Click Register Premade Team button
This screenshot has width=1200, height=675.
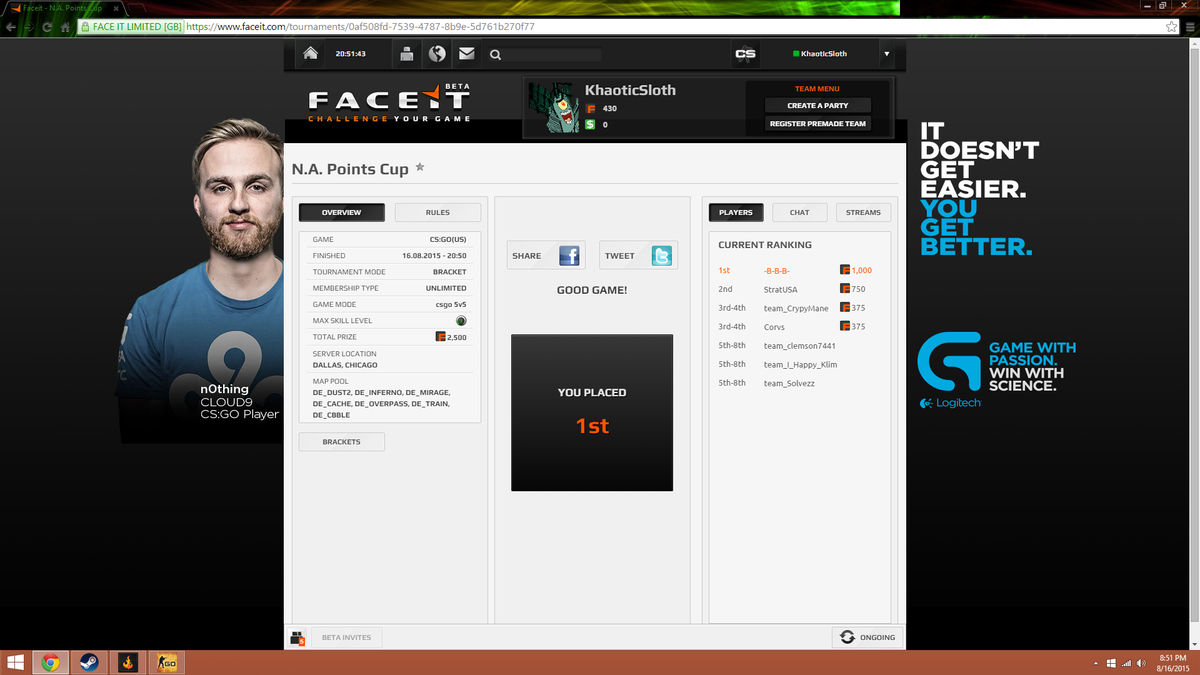coord(818,124)
